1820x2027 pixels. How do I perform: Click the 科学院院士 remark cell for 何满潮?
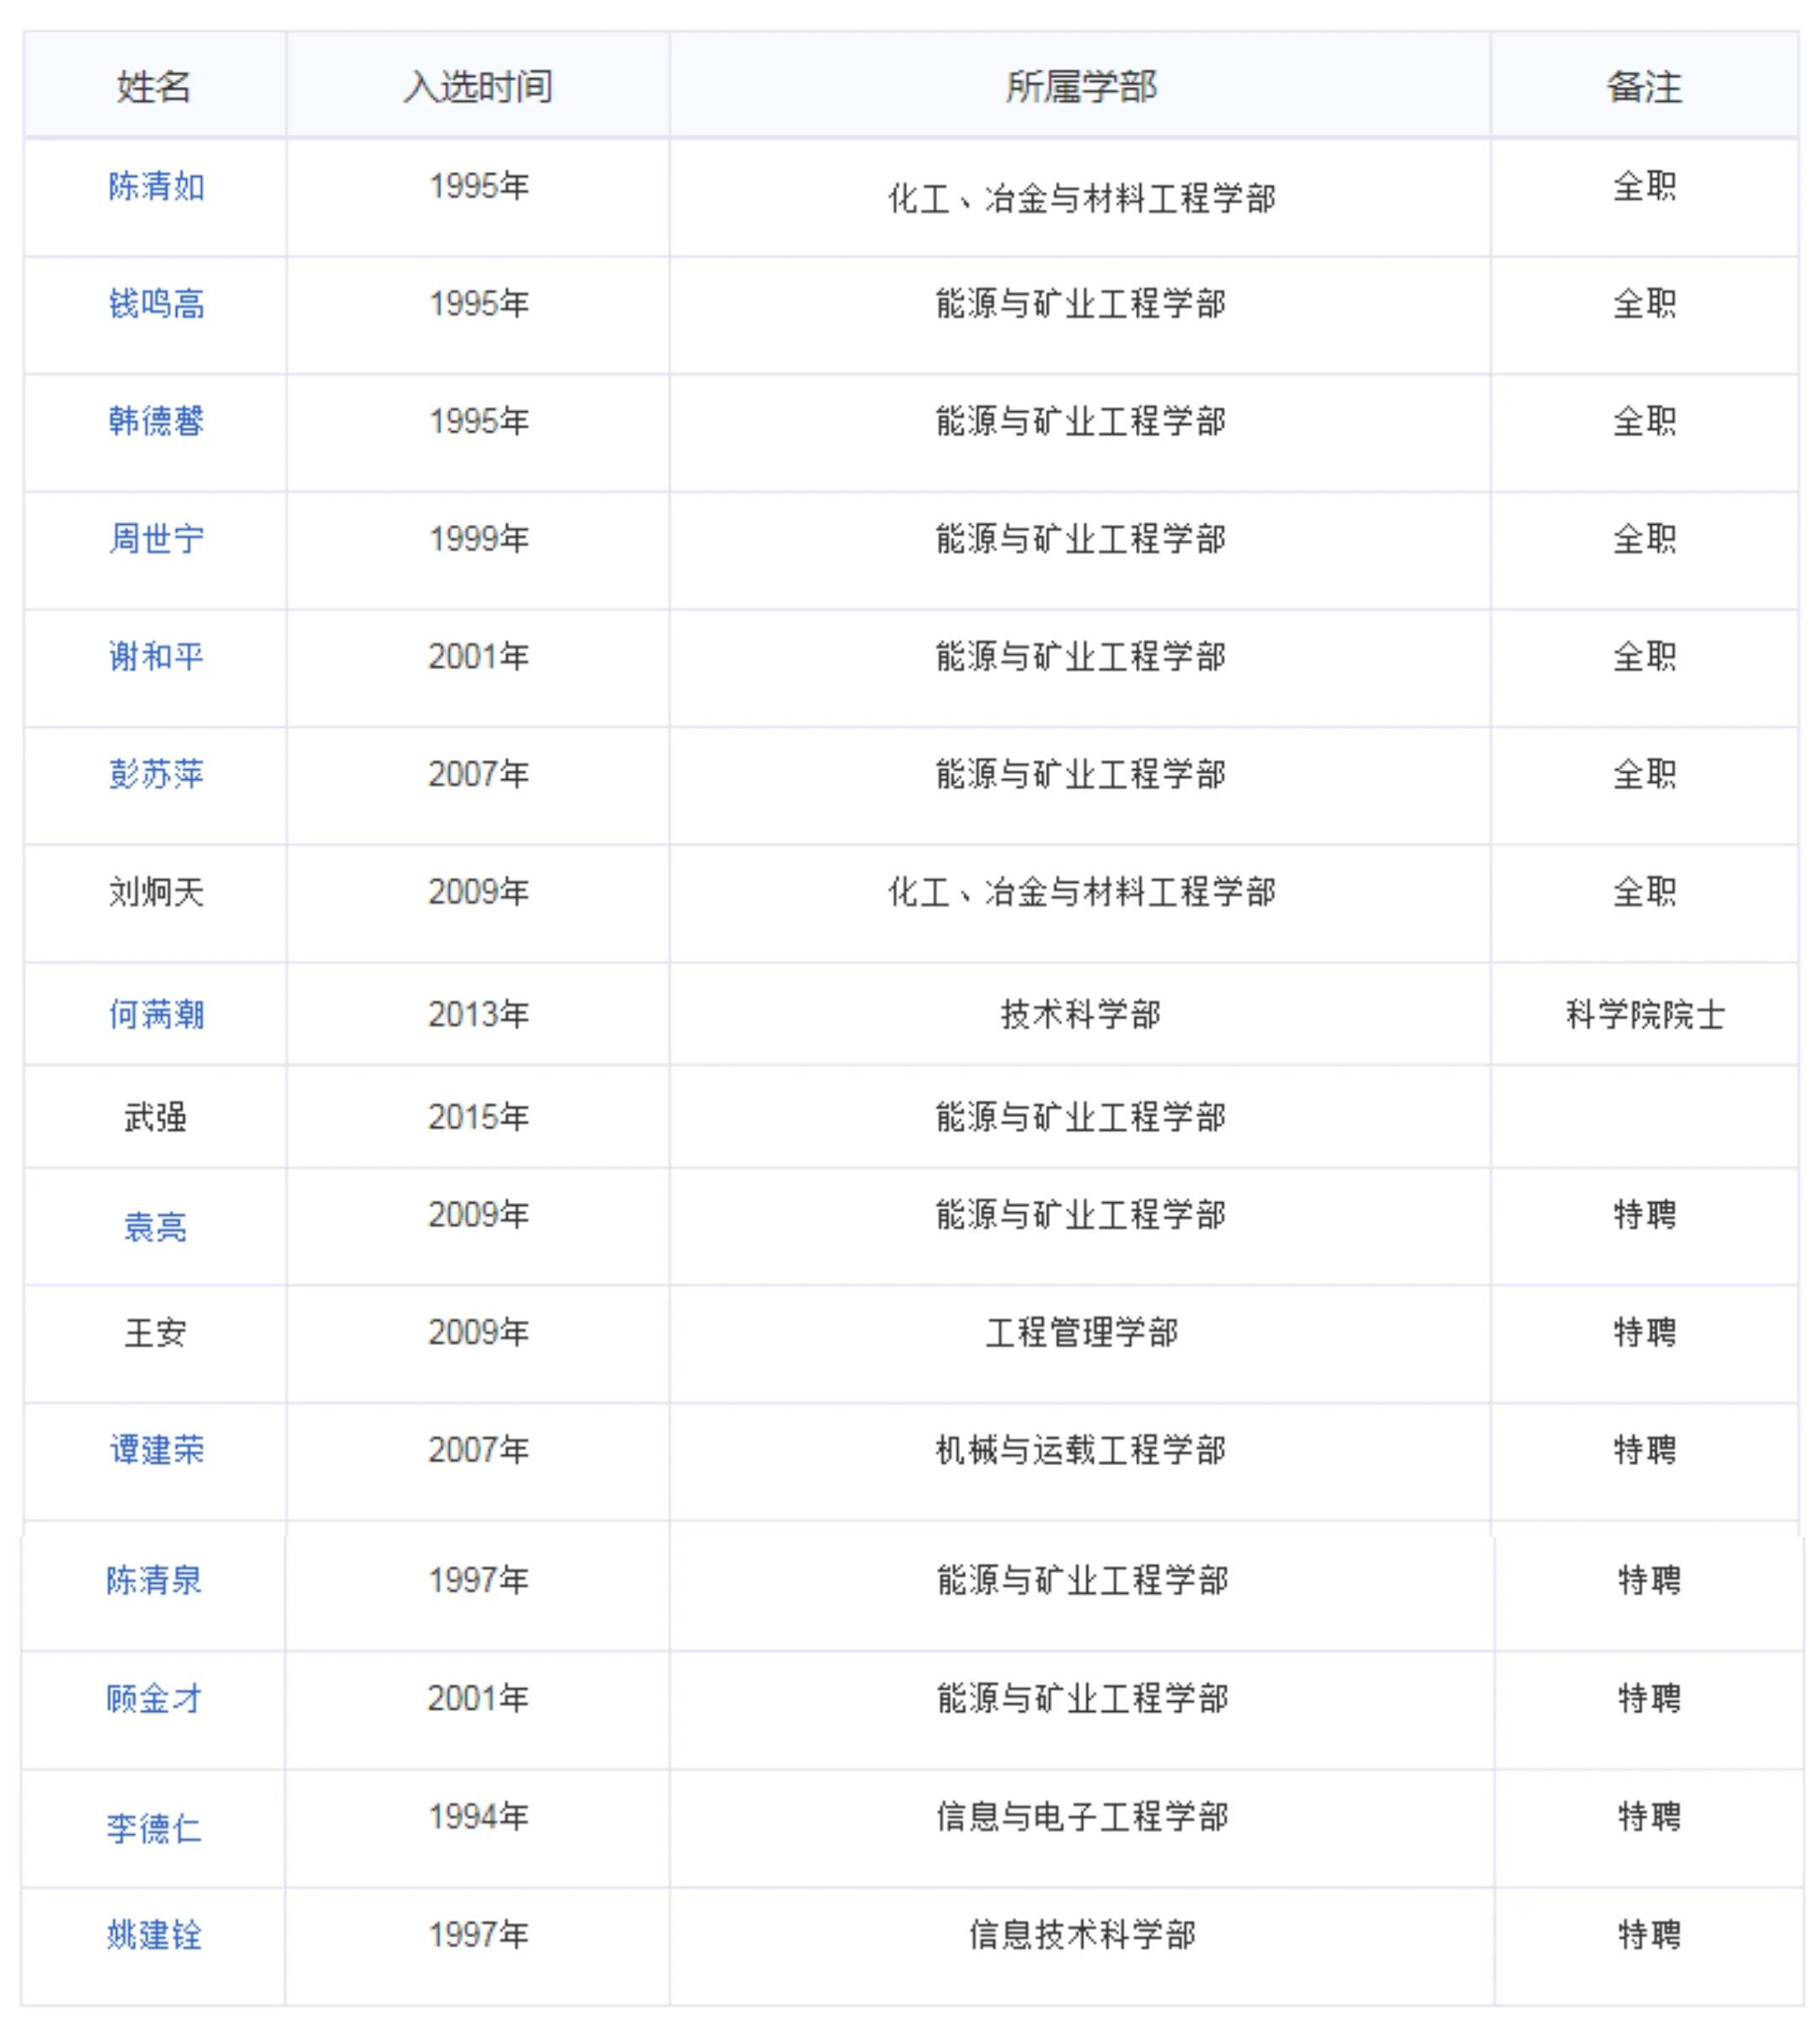pyautogui.click(x=1649, y=1014)
